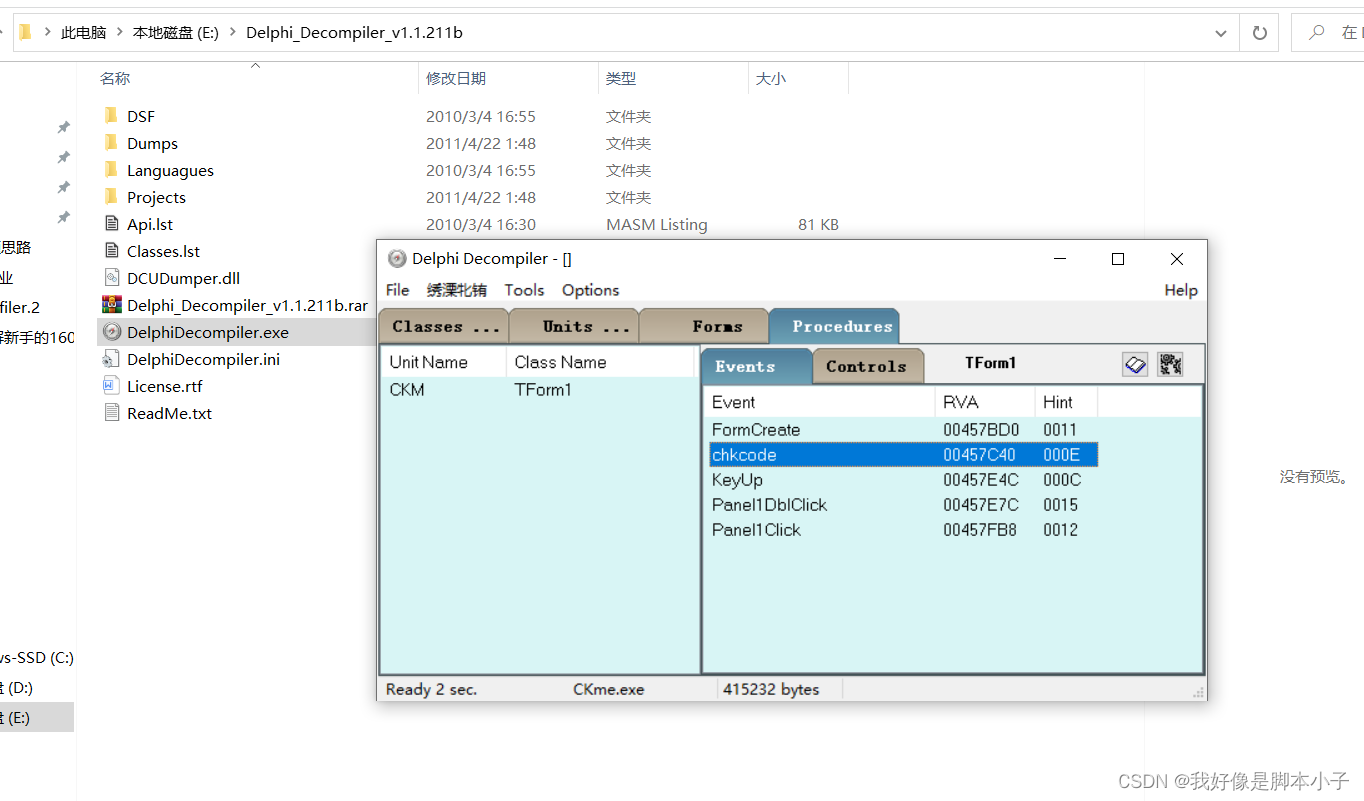Select the KeyUp event row
The height and width of the screenshot is (801, 1364).
point(905,480)
